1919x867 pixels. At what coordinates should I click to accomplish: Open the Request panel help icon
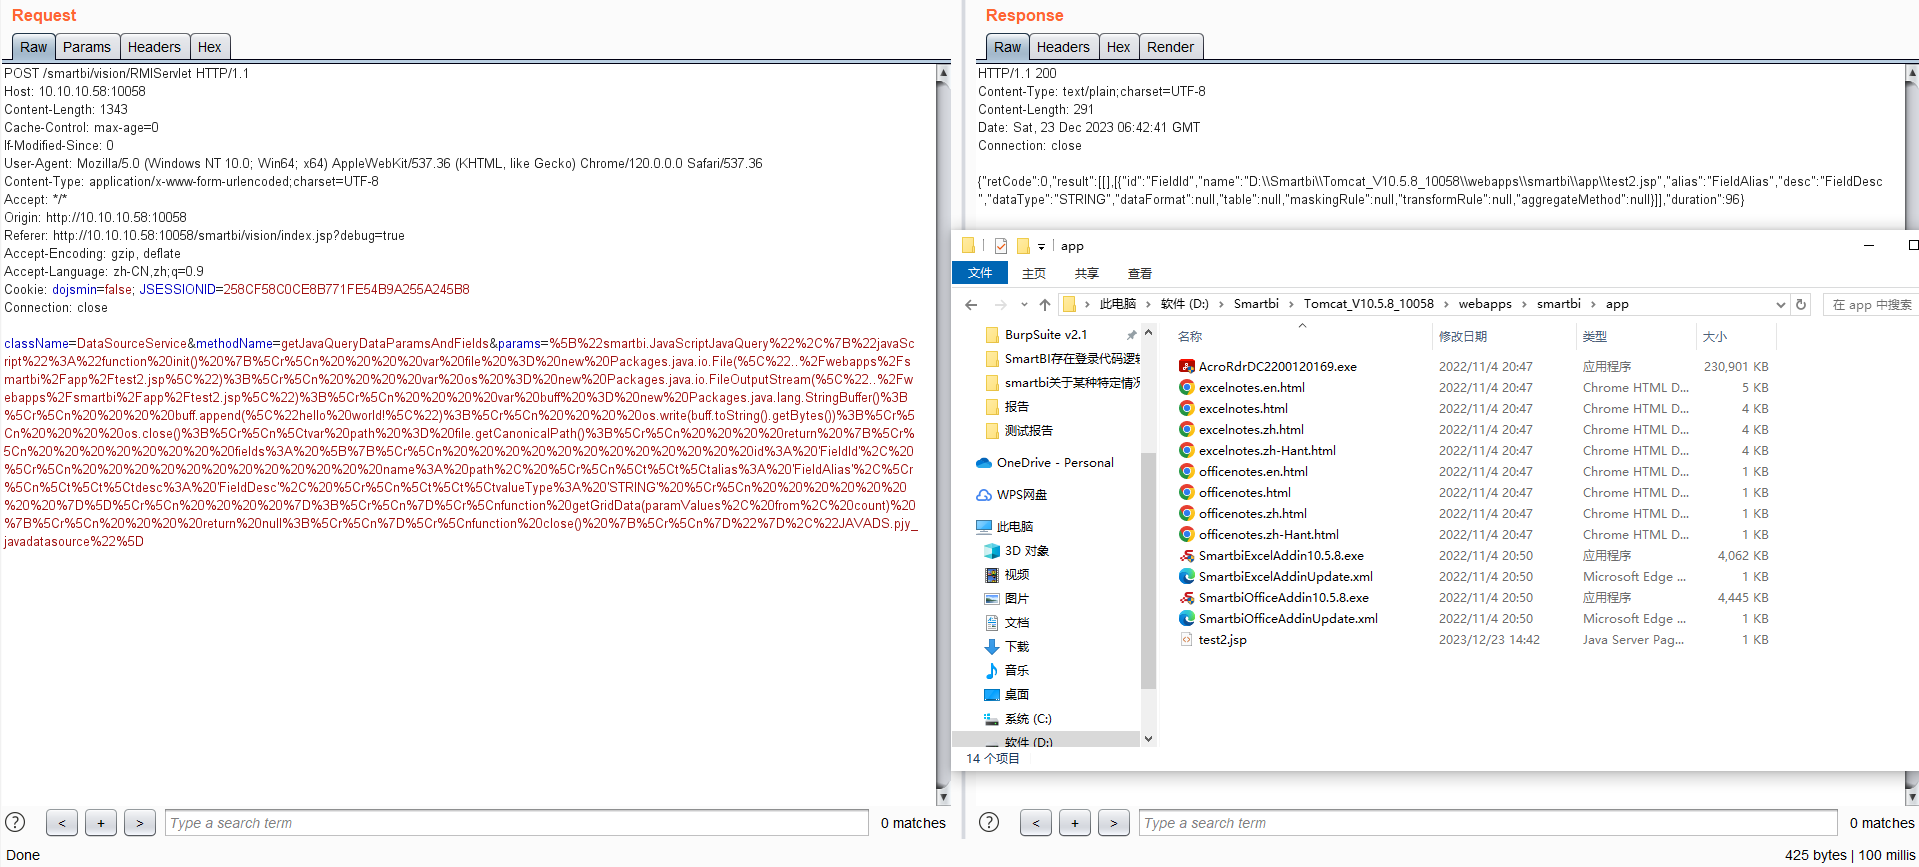(x=15, y=822)
